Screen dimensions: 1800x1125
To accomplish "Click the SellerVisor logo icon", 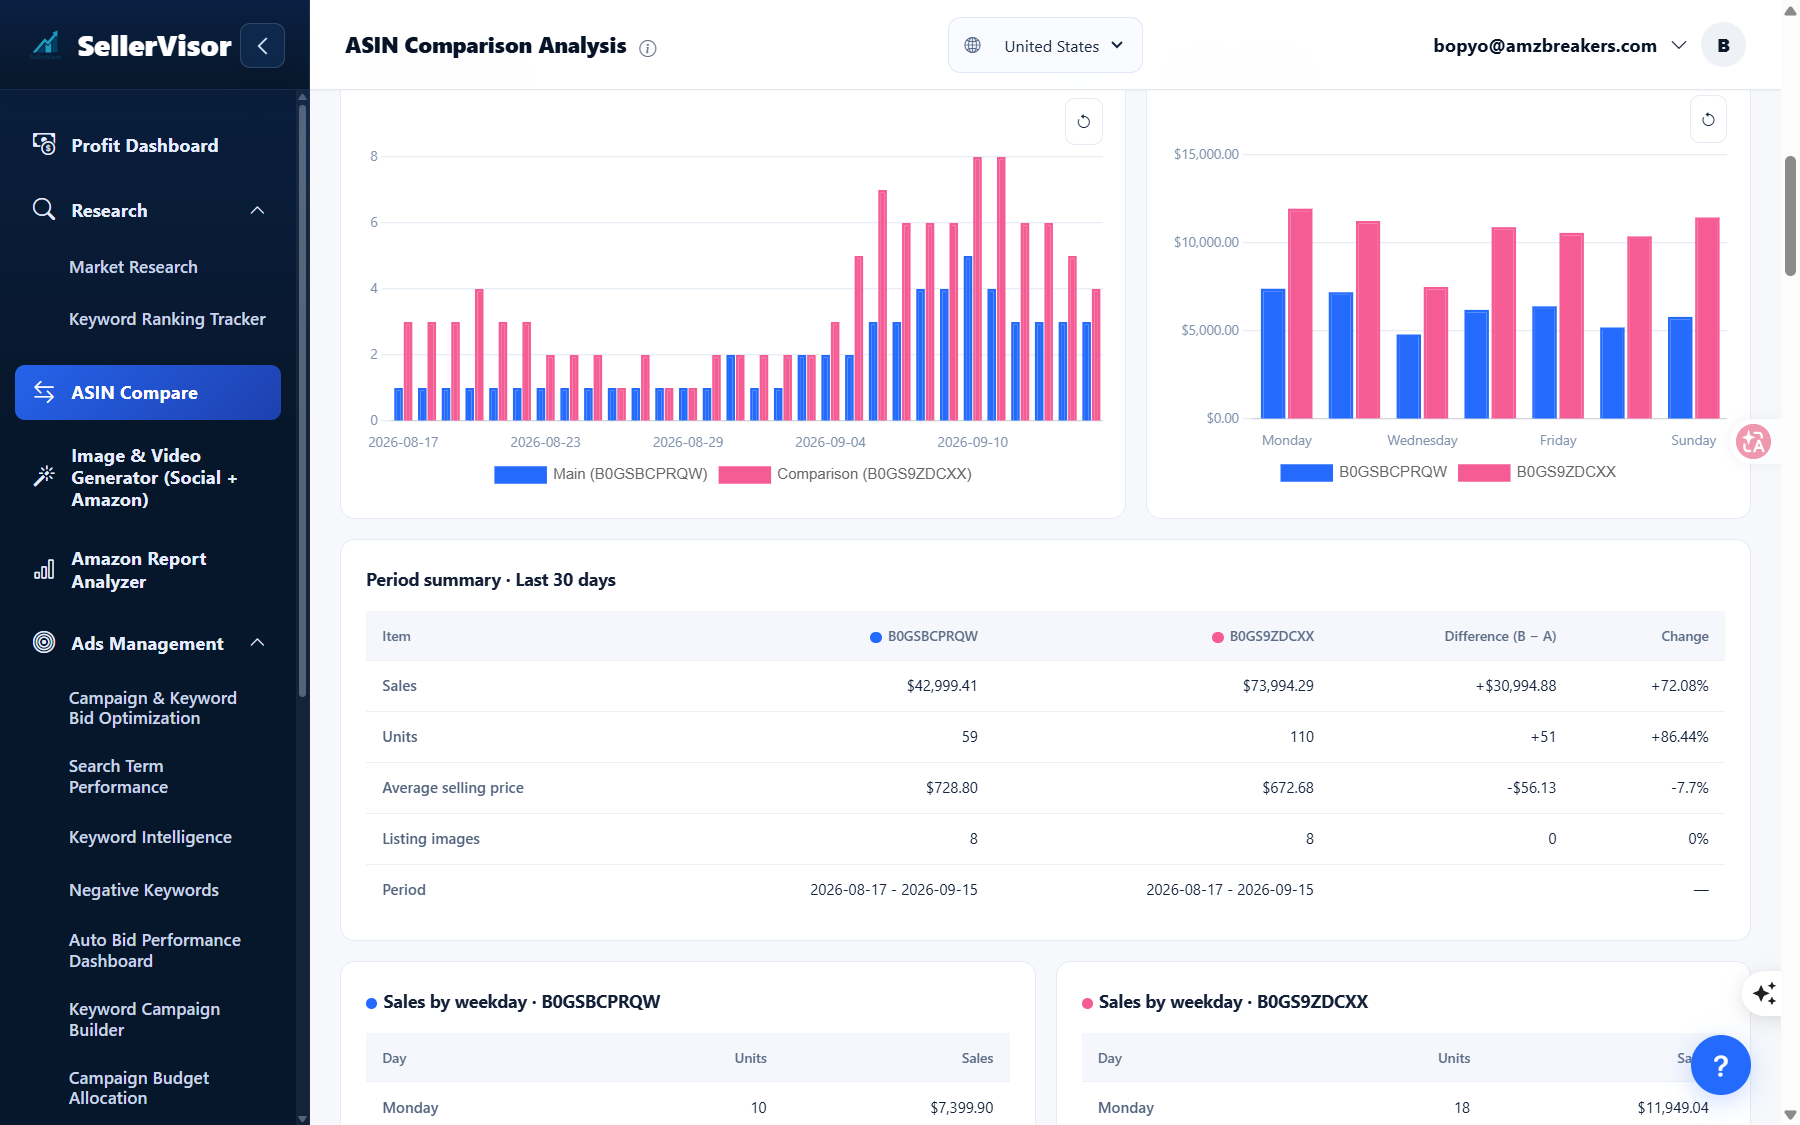I will 45,45.
